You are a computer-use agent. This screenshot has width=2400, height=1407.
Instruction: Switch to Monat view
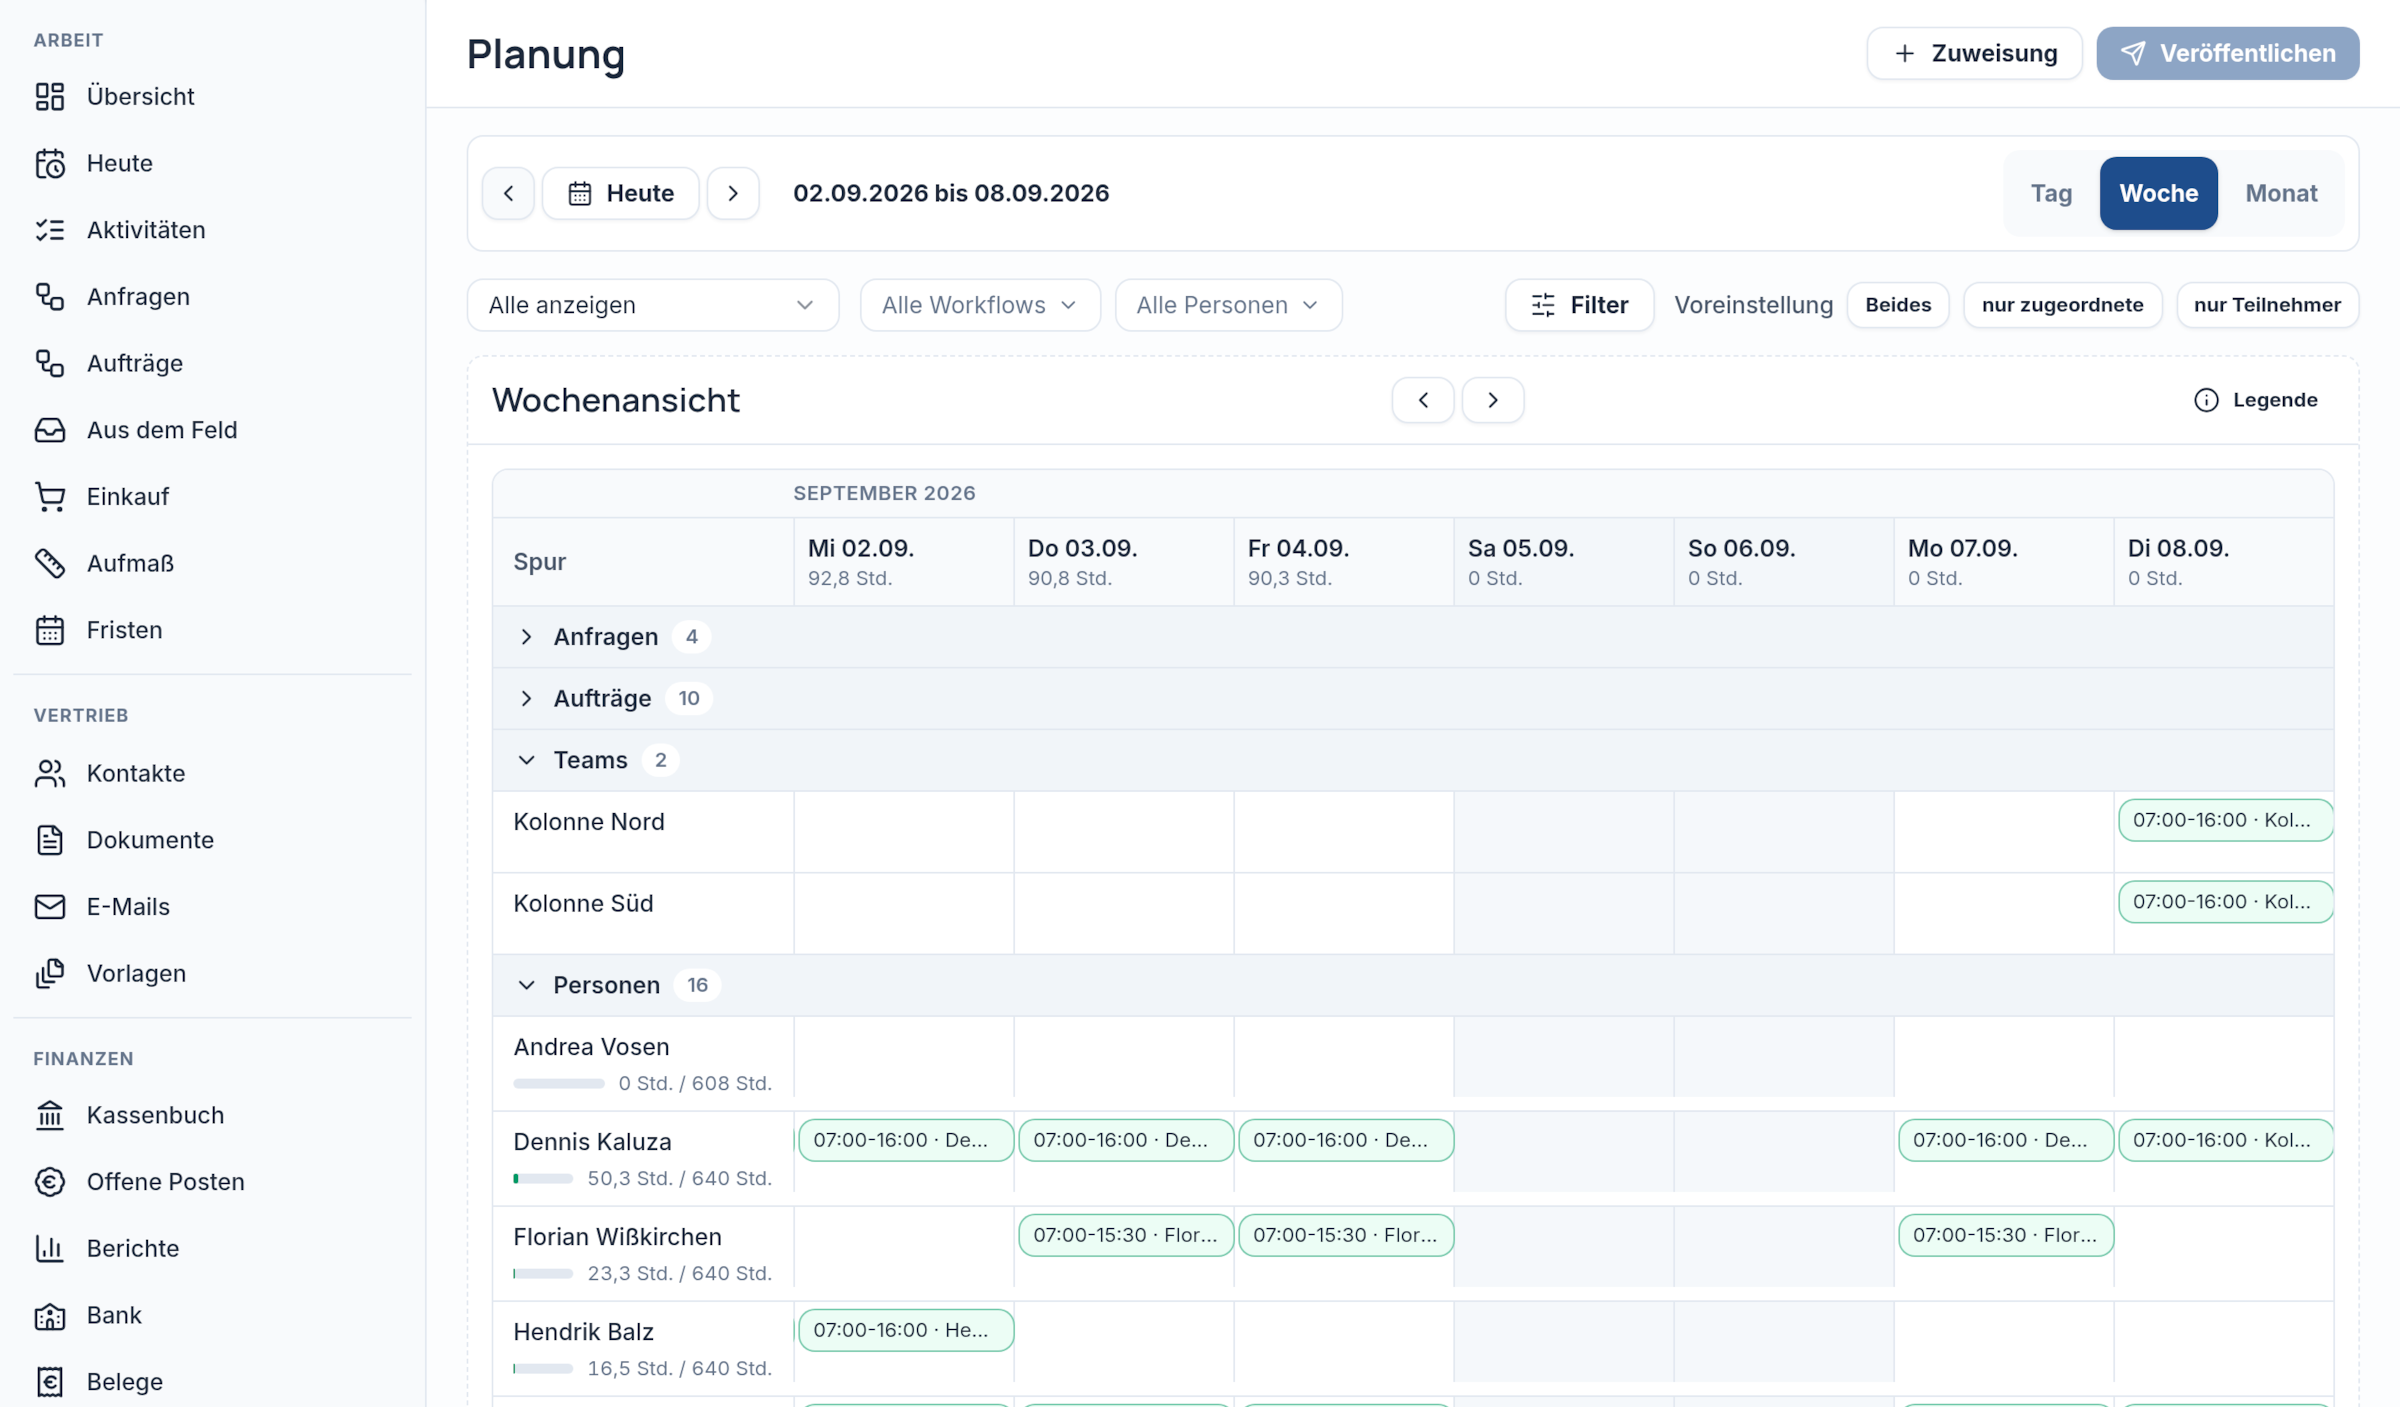(x=2281, y=193)
